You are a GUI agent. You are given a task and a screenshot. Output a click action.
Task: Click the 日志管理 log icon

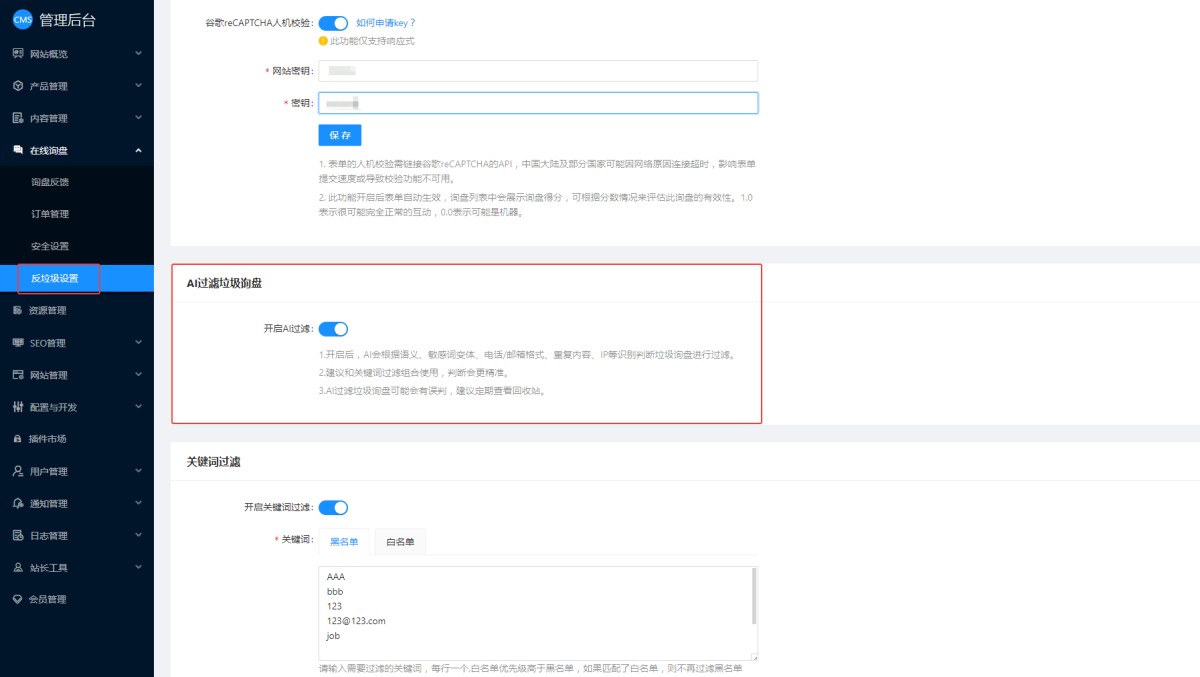point(18,535)
